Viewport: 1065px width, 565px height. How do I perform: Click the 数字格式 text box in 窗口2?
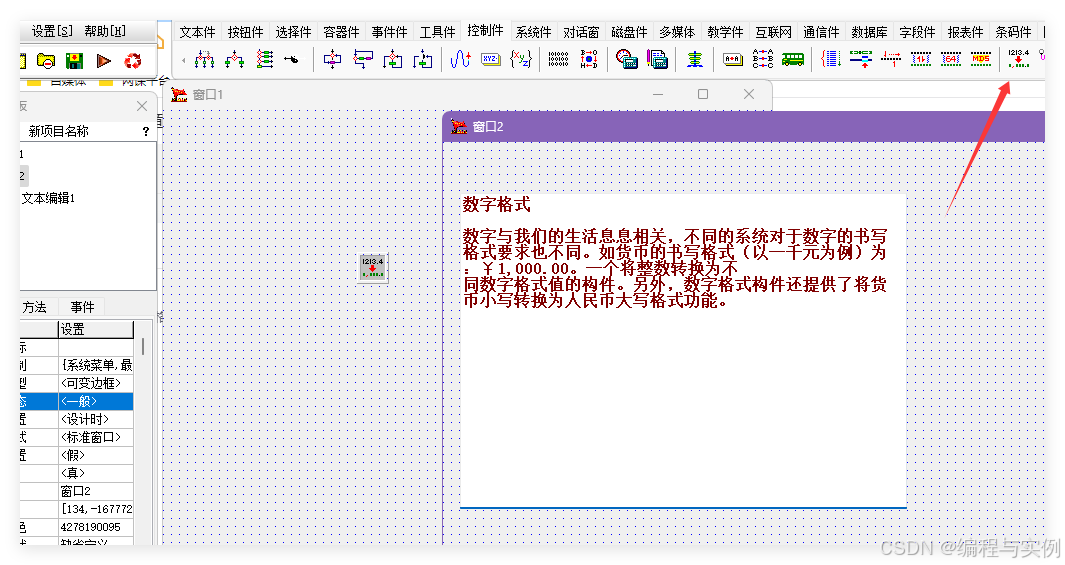pos(683,350)
